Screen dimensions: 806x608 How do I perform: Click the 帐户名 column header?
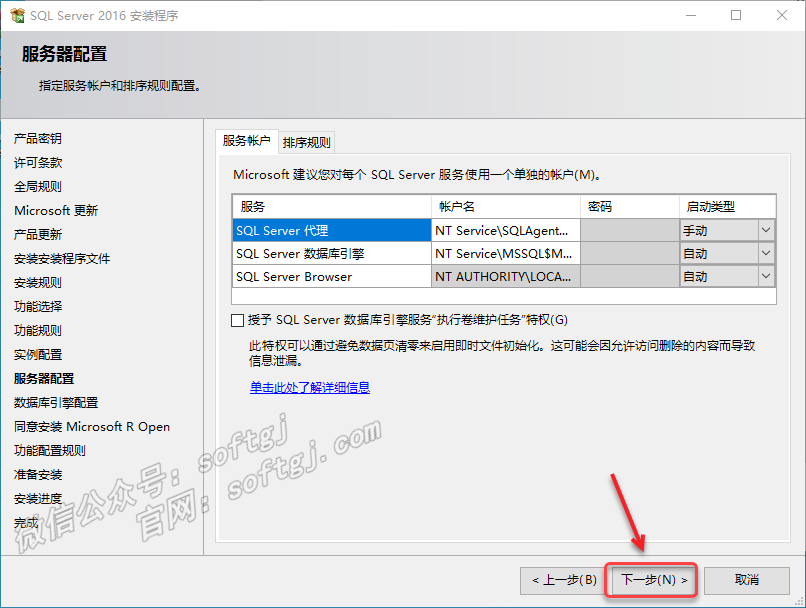point(506,207)
